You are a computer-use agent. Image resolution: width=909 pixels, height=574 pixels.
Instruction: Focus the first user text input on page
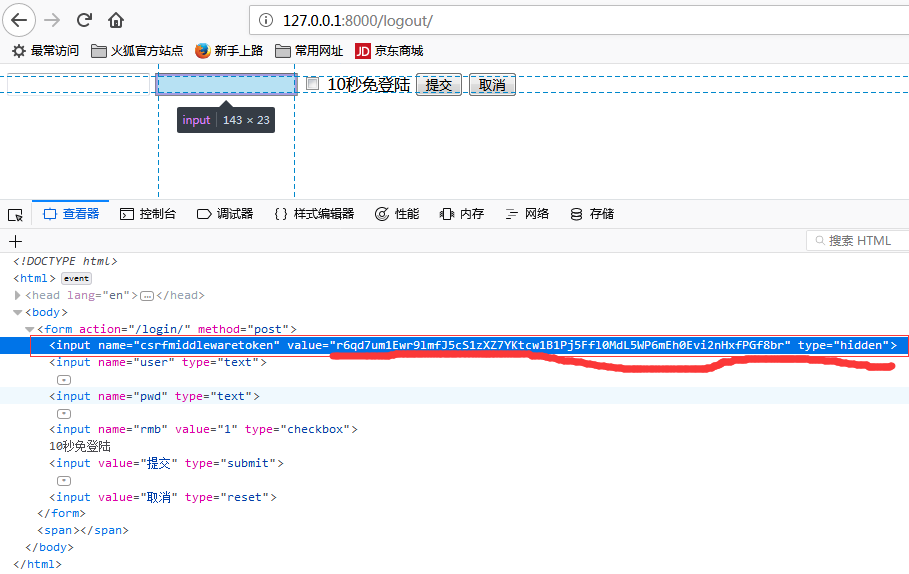coord(78,84)
